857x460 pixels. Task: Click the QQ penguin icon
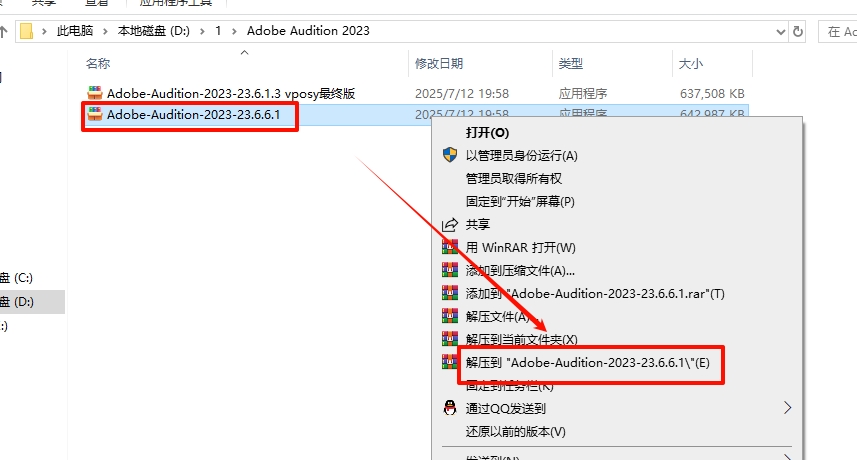450,408
